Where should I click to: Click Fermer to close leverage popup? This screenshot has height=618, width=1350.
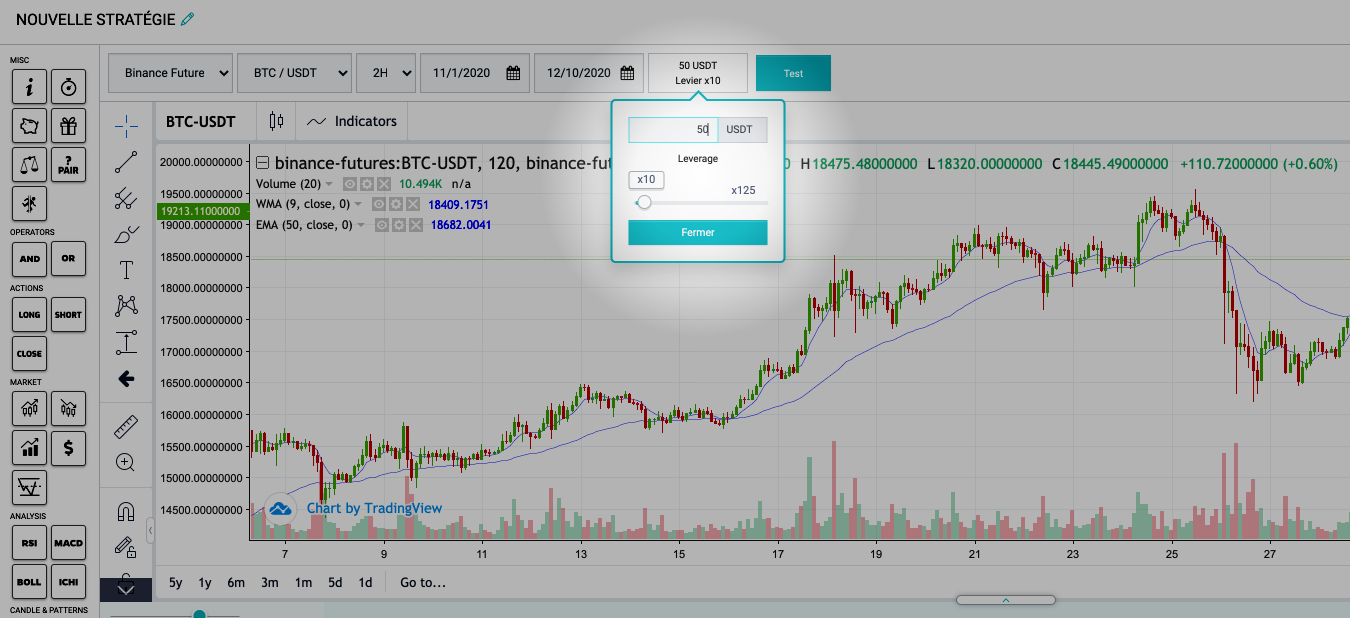coord(698,232)
